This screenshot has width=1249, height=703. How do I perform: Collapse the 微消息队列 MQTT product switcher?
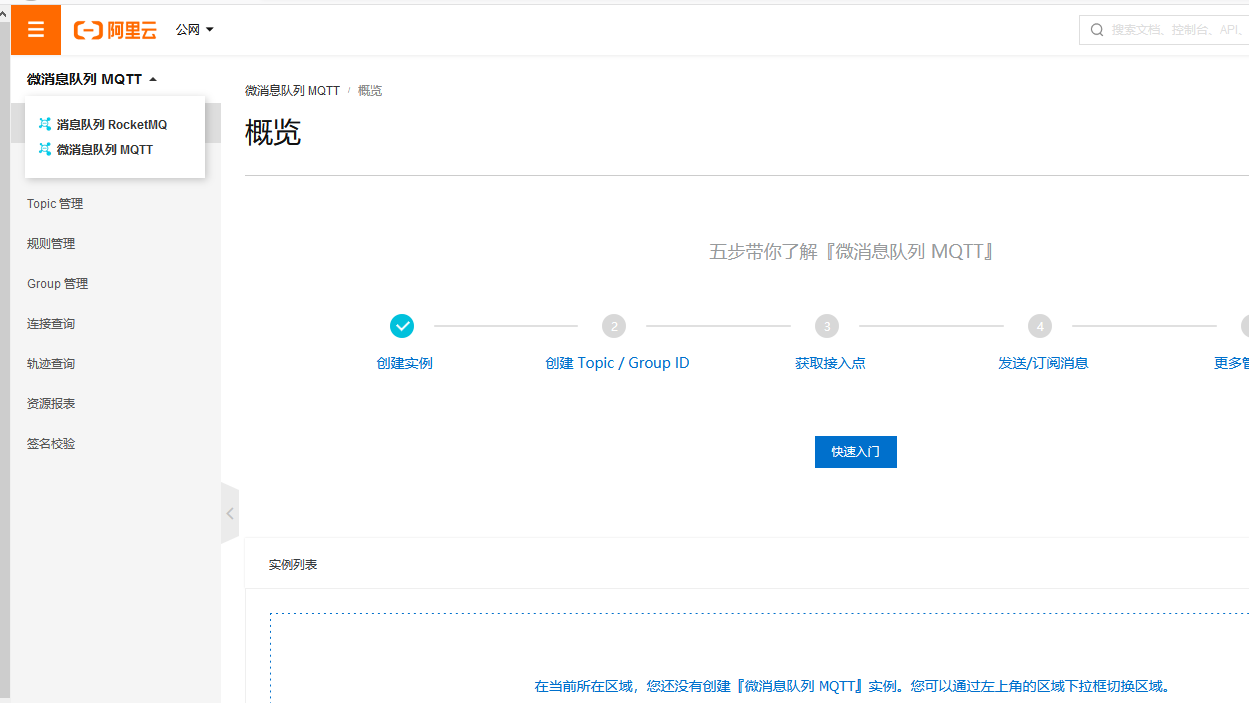[x=92, y=79]
